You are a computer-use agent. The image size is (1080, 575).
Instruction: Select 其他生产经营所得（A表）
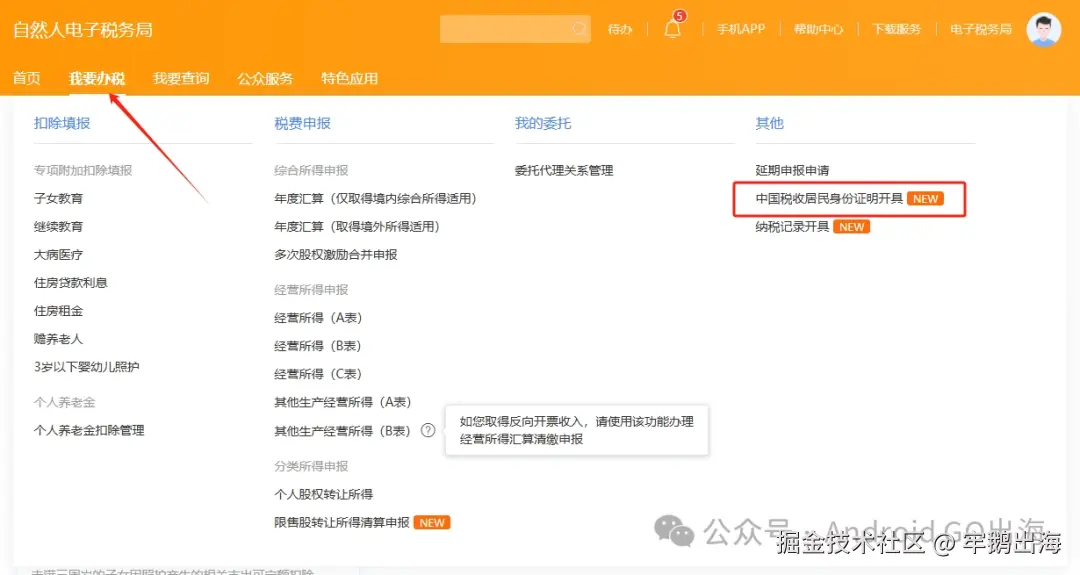[342, 402]
